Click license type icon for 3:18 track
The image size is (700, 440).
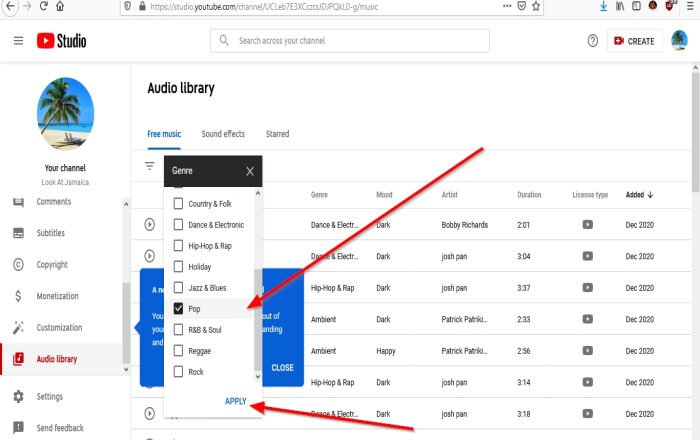[588, 414]
